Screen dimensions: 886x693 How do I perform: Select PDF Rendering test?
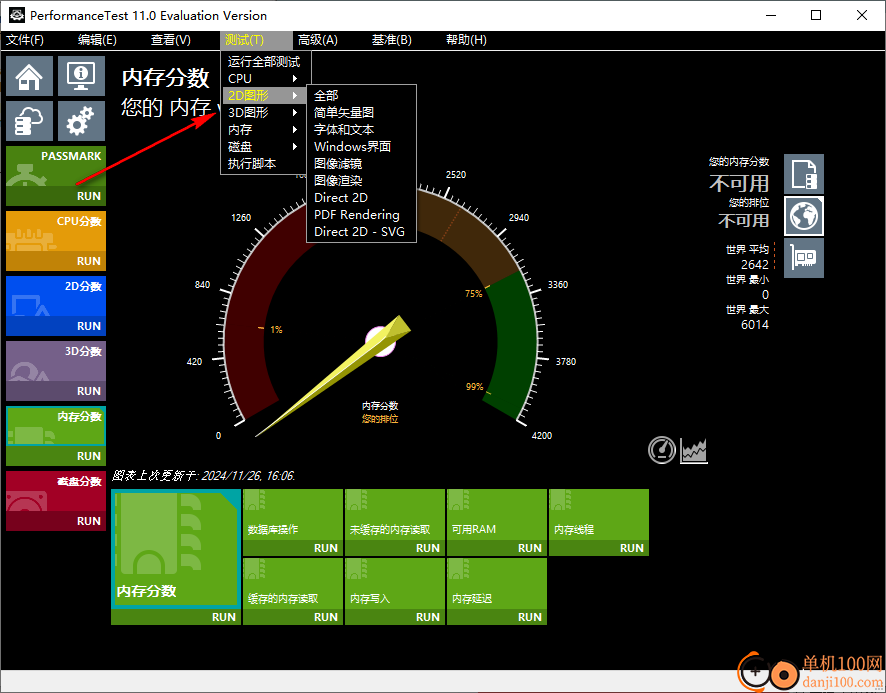(362, 214)
